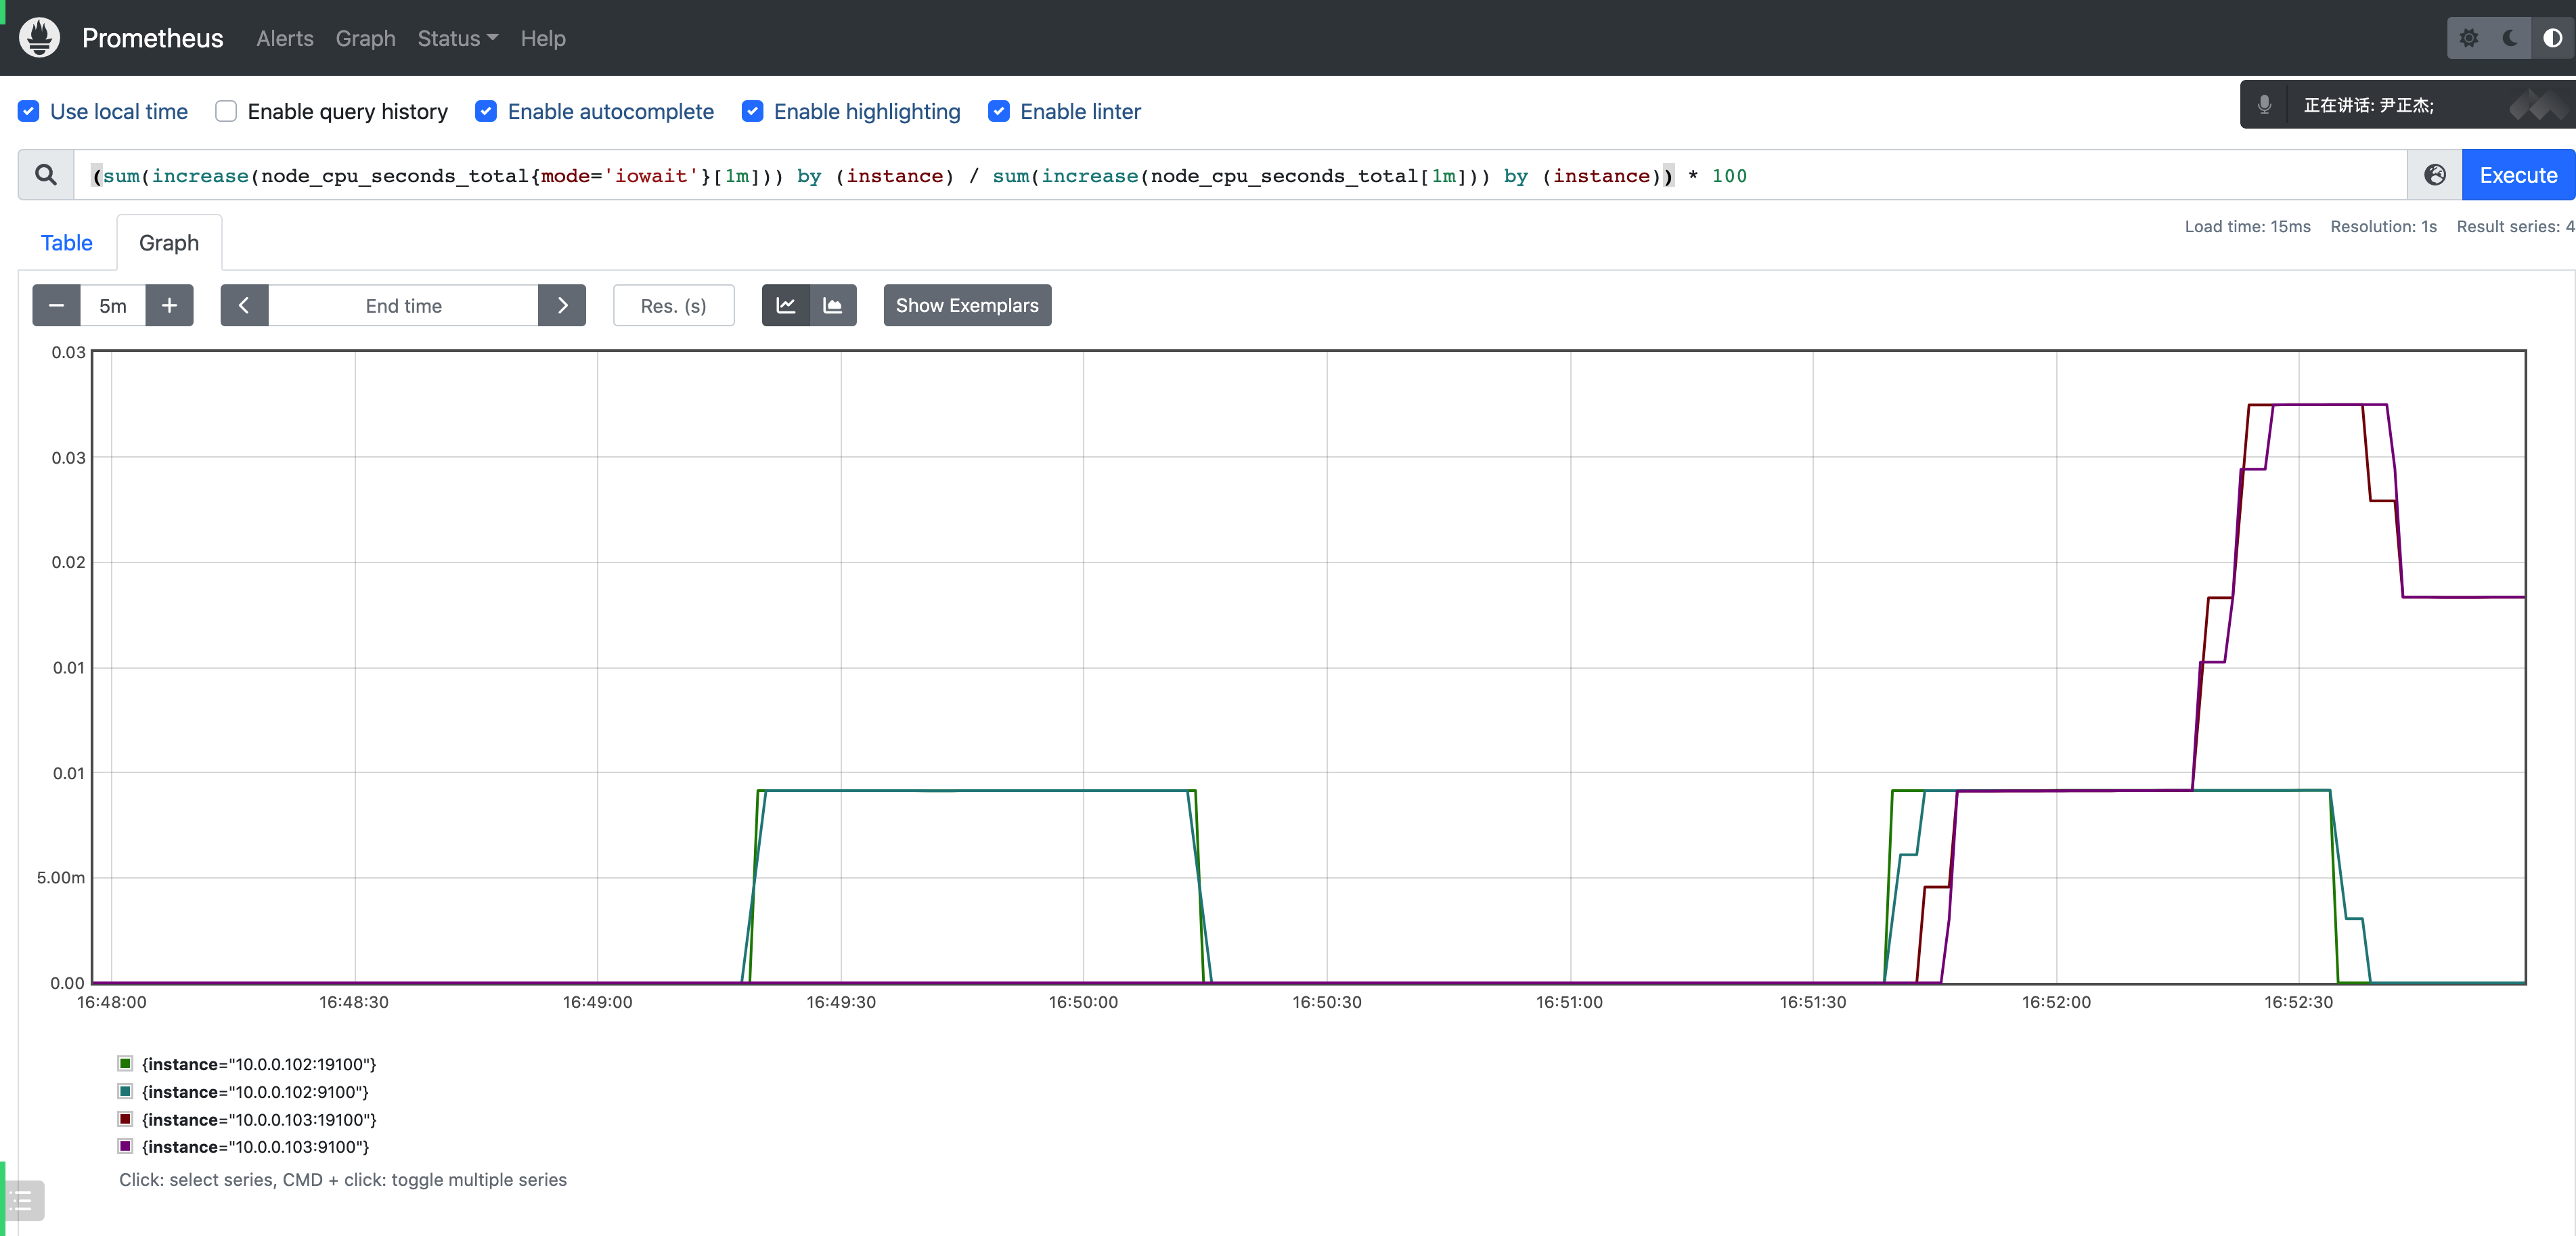Viewport: 2576px width, 1236px height.
Task: Open metrics explorer globe icon
Action: (x=2434, y=175)
